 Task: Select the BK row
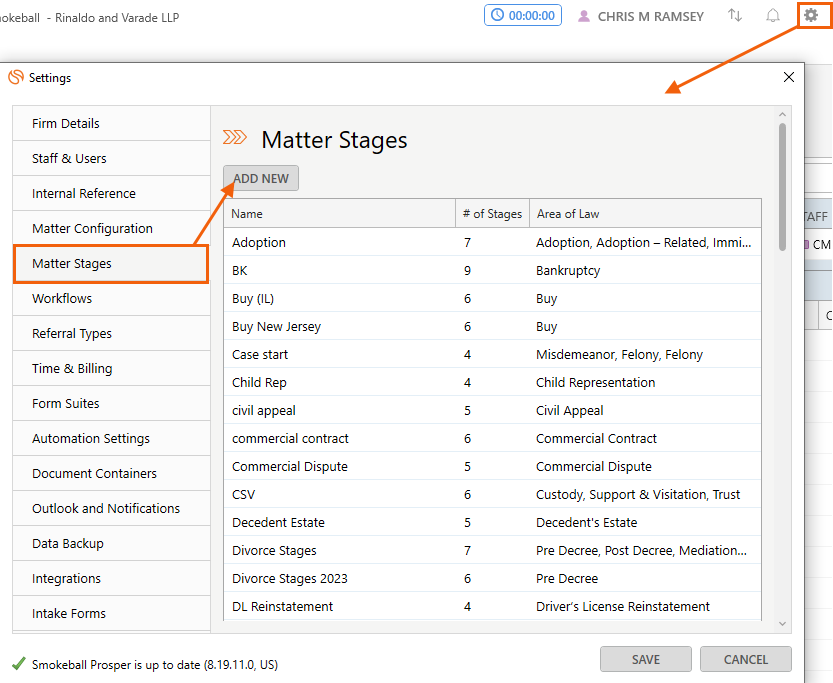(x=492, y=271)
